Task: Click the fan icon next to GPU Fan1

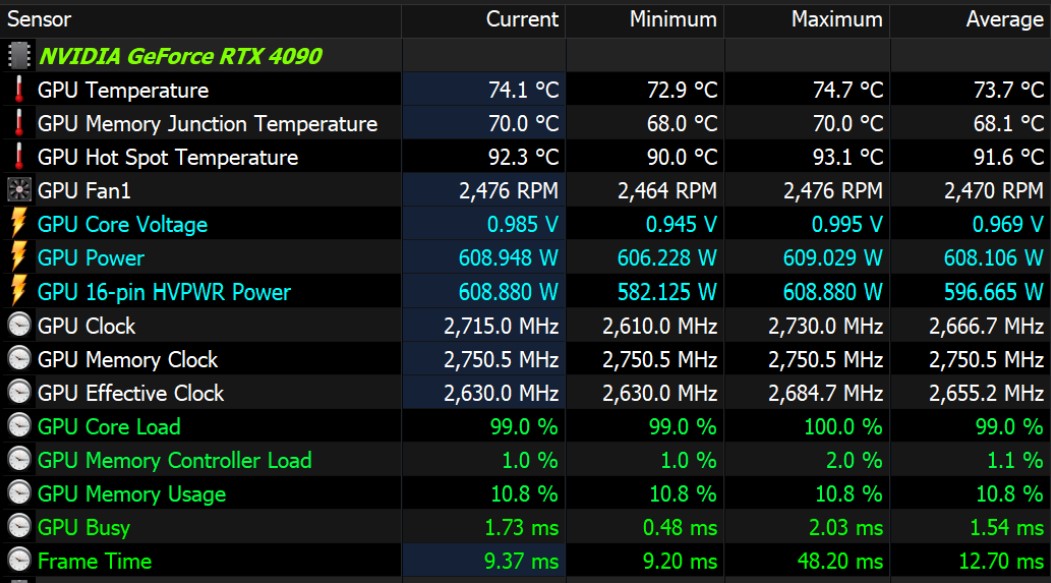Action: click(x=19, y=190)
